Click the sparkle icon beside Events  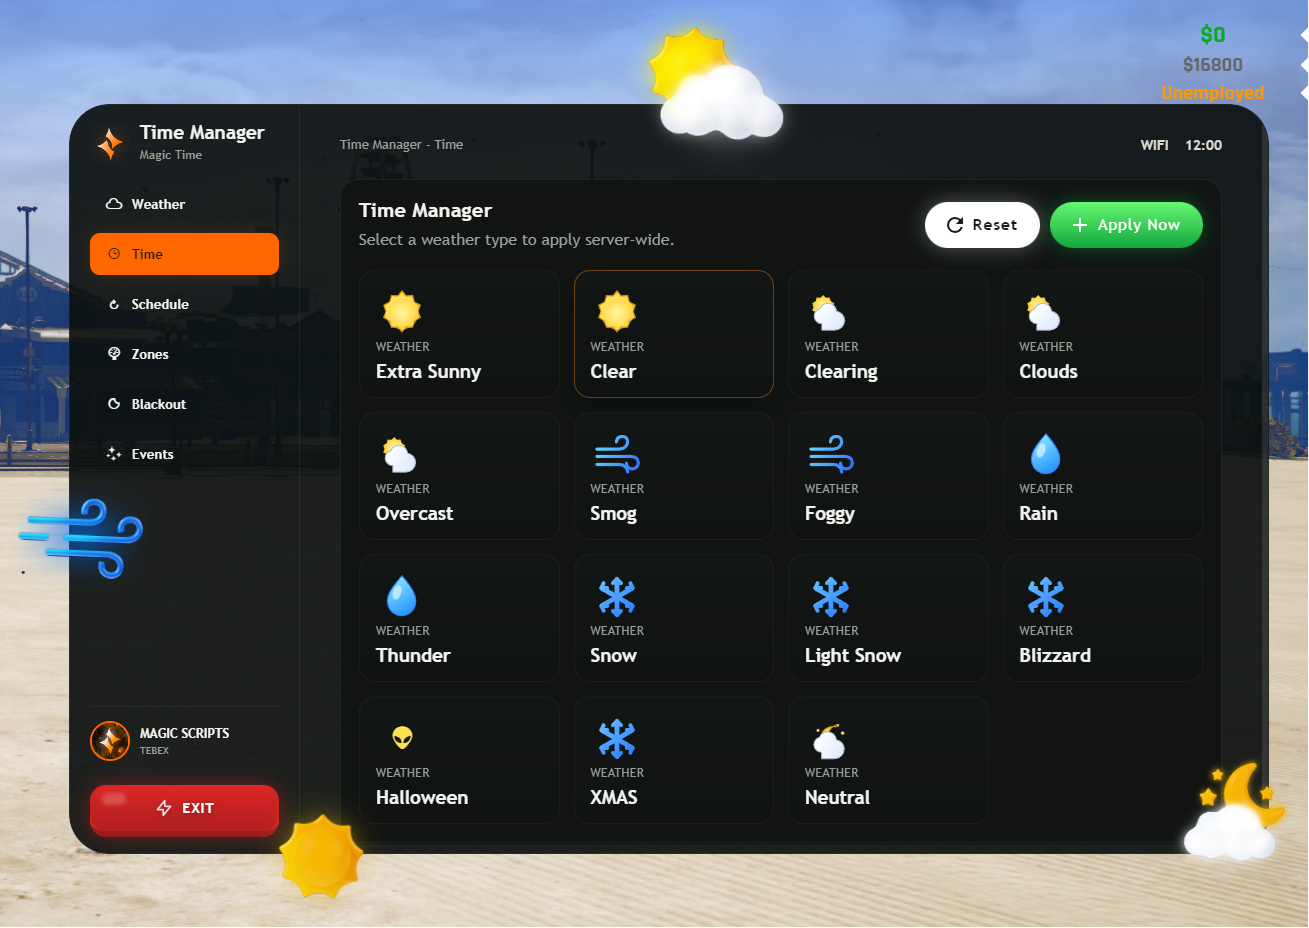[x=114, y=454]
